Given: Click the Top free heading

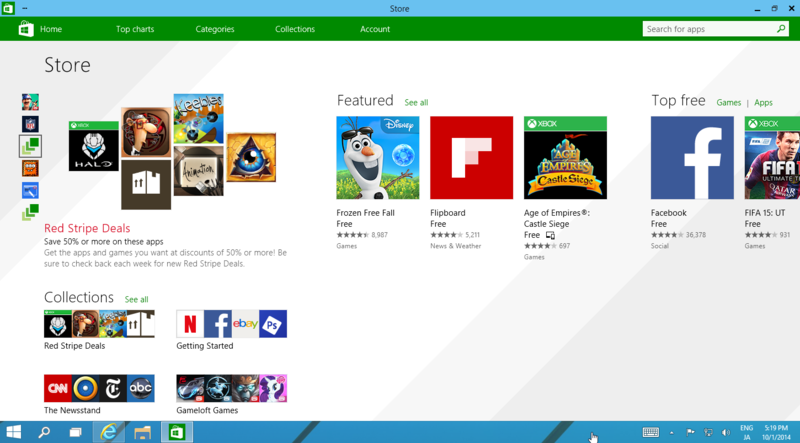Looking at the screenshot, I should 678,101.
